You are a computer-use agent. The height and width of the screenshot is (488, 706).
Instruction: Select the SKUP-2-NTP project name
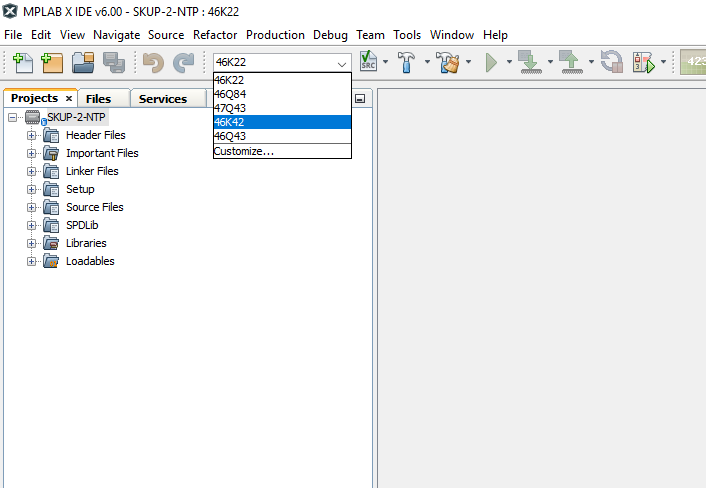(x=76, y=117)
